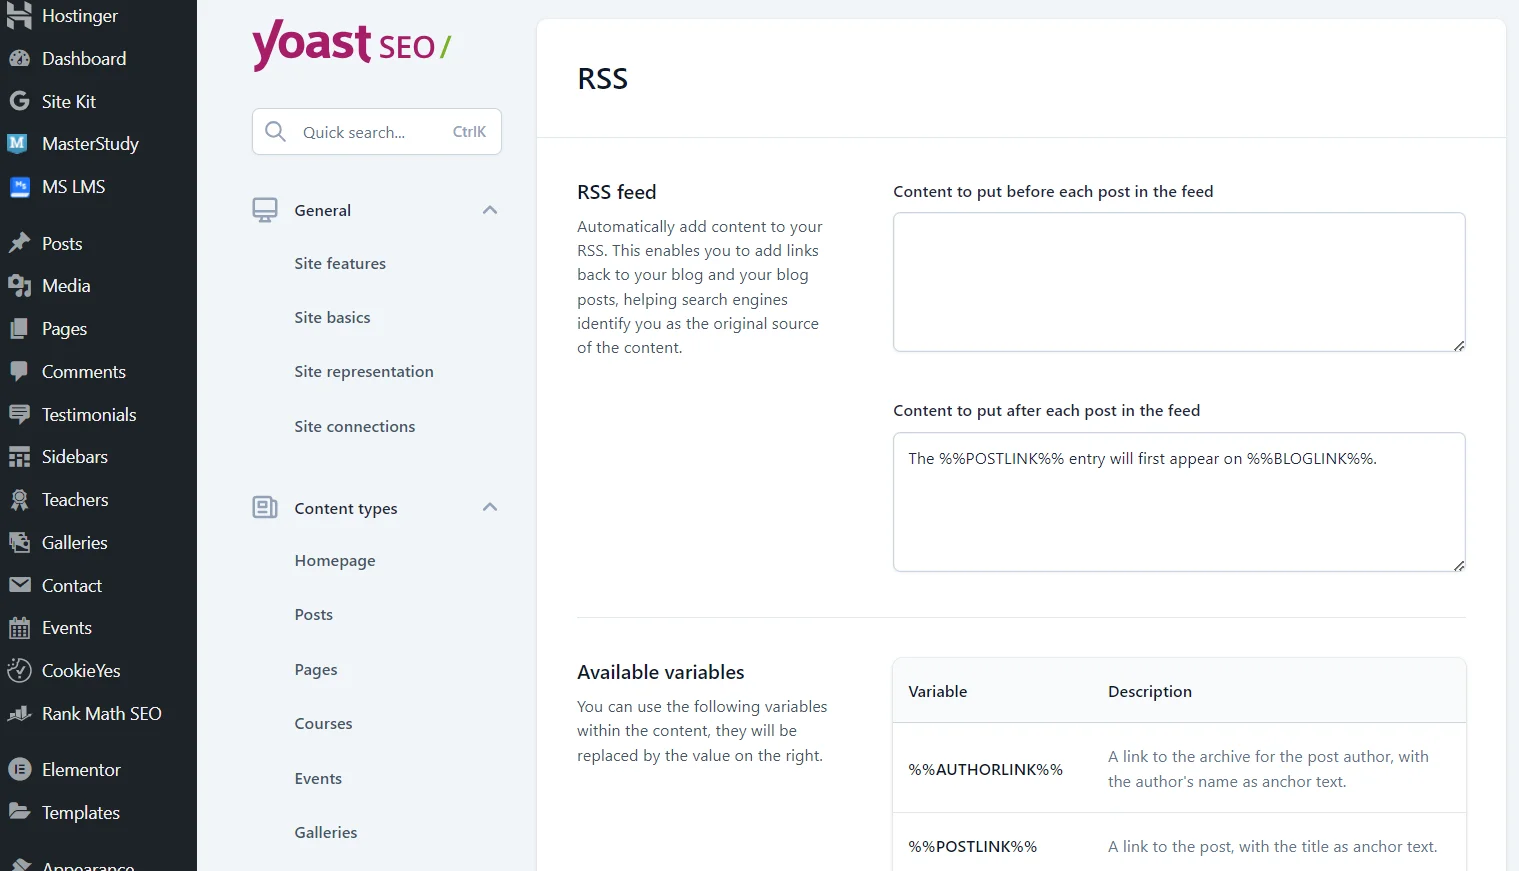Collapse the Content types section chevron

point(490,507)
